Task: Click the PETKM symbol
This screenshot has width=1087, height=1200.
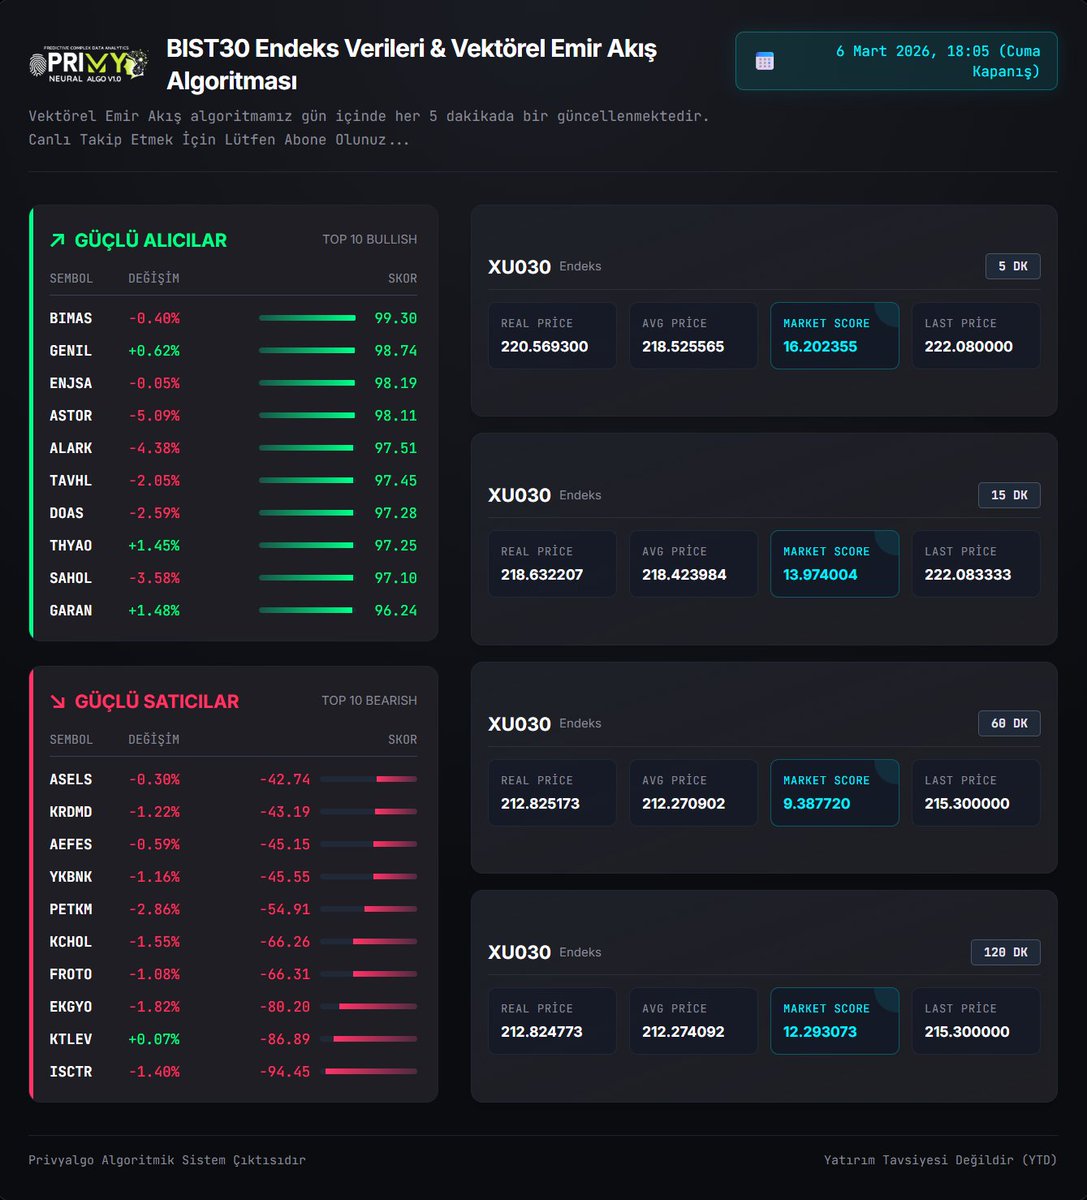Action: pos(71,909)
